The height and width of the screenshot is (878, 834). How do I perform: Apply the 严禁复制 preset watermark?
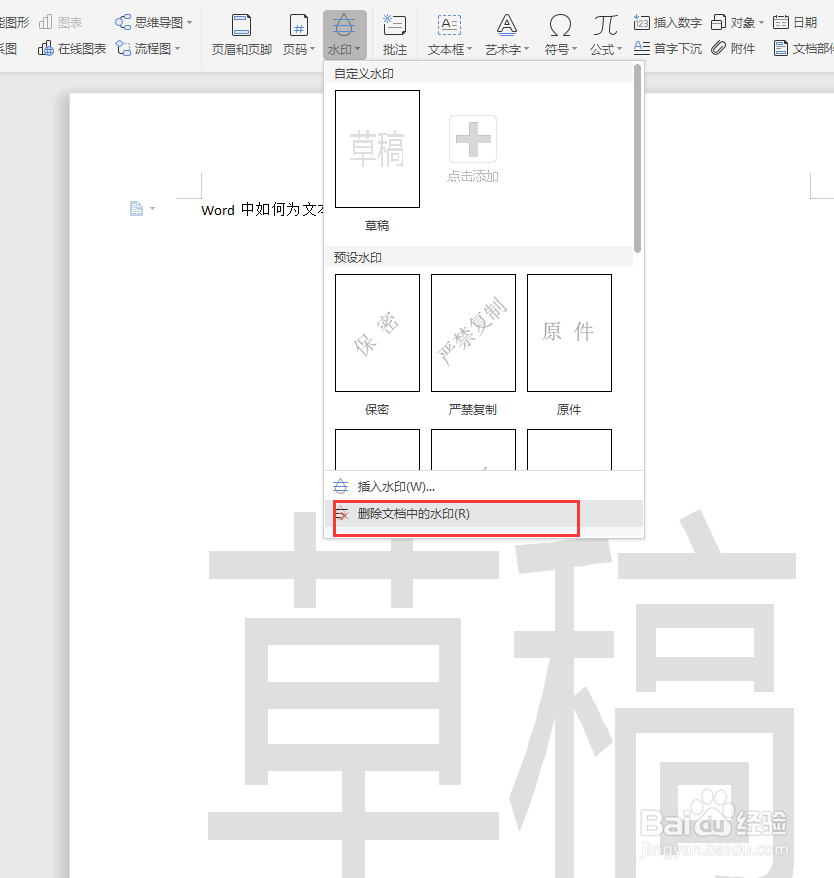click(x=472, y=332)
